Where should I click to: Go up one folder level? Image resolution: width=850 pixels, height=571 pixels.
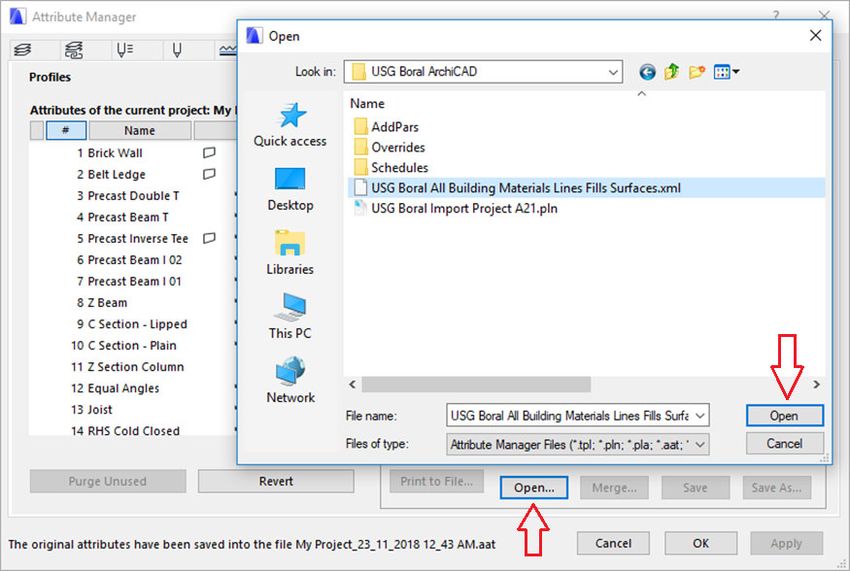672,72
